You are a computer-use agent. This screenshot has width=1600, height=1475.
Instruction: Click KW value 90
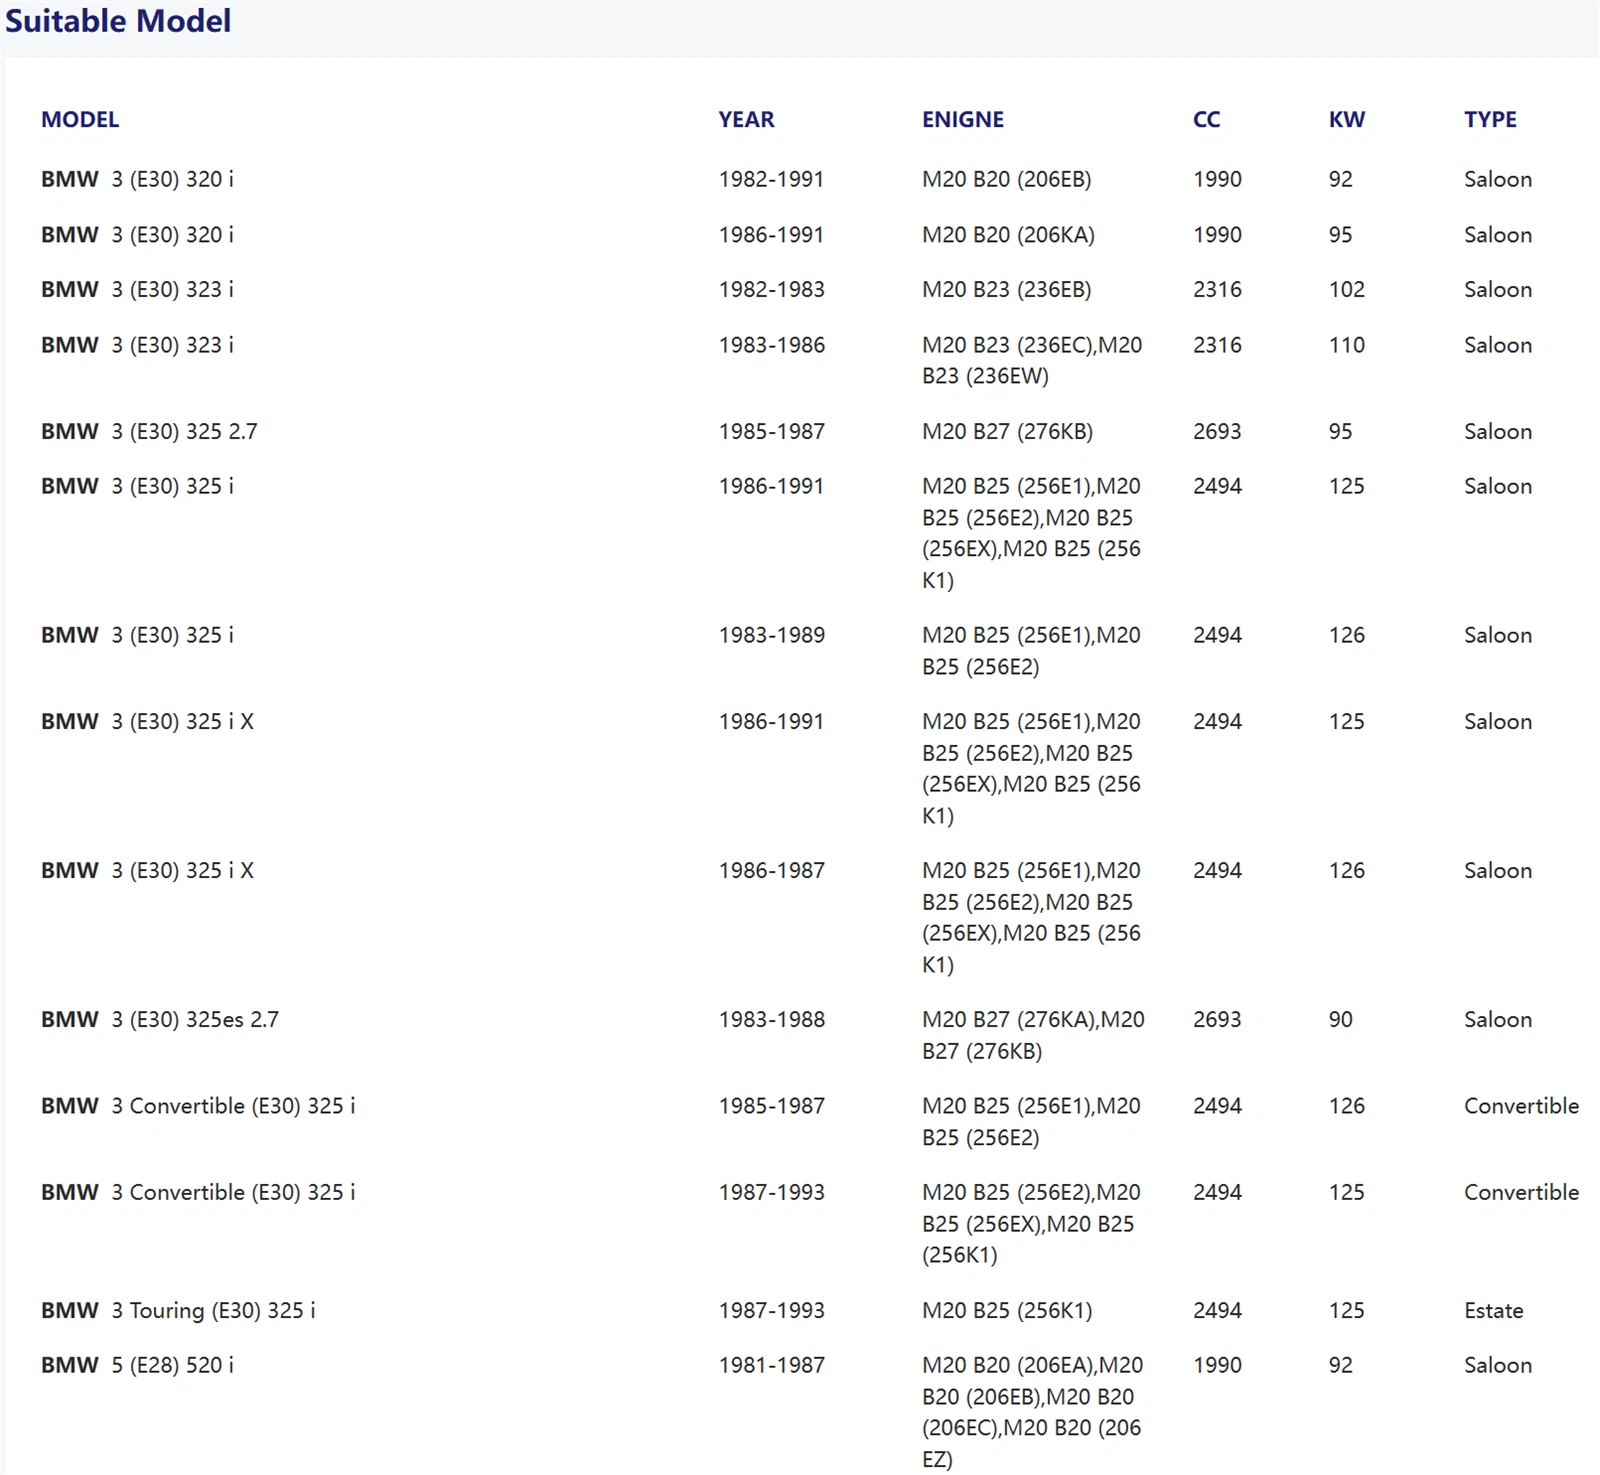coord(1340,1020)
